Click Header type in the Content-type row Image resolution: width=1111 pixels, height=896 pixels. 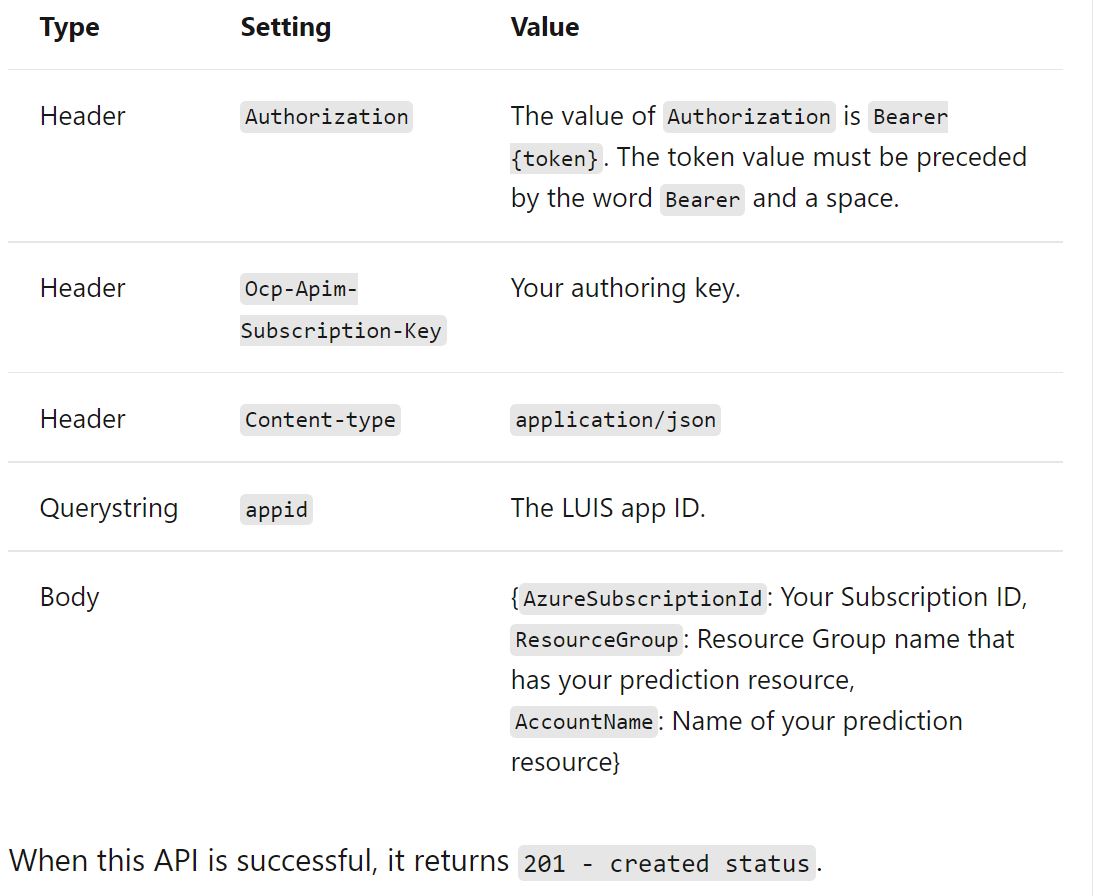click(x=82, y=419)
